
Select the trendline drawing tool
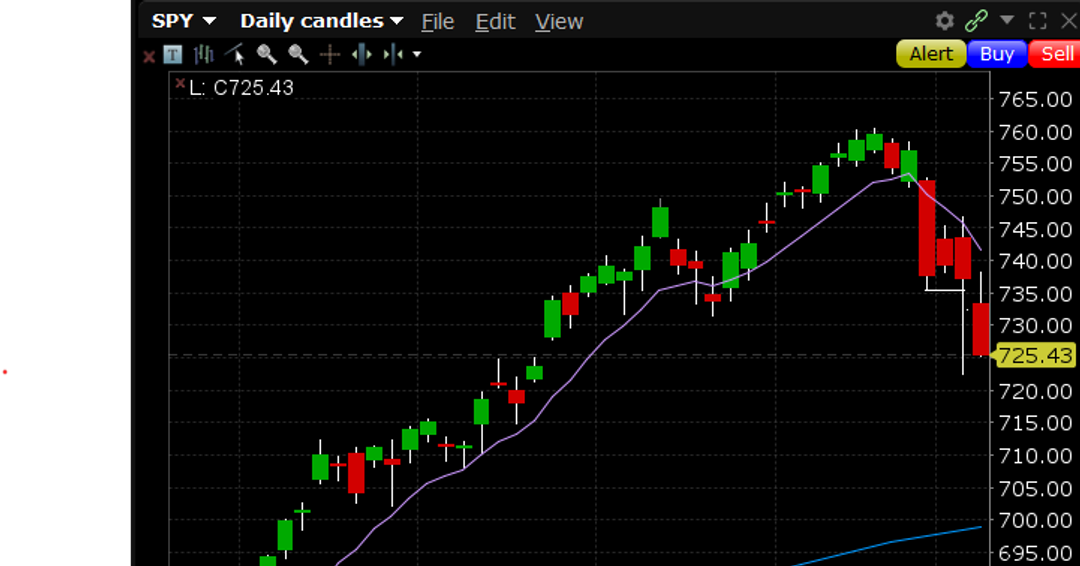pos(235,54)
